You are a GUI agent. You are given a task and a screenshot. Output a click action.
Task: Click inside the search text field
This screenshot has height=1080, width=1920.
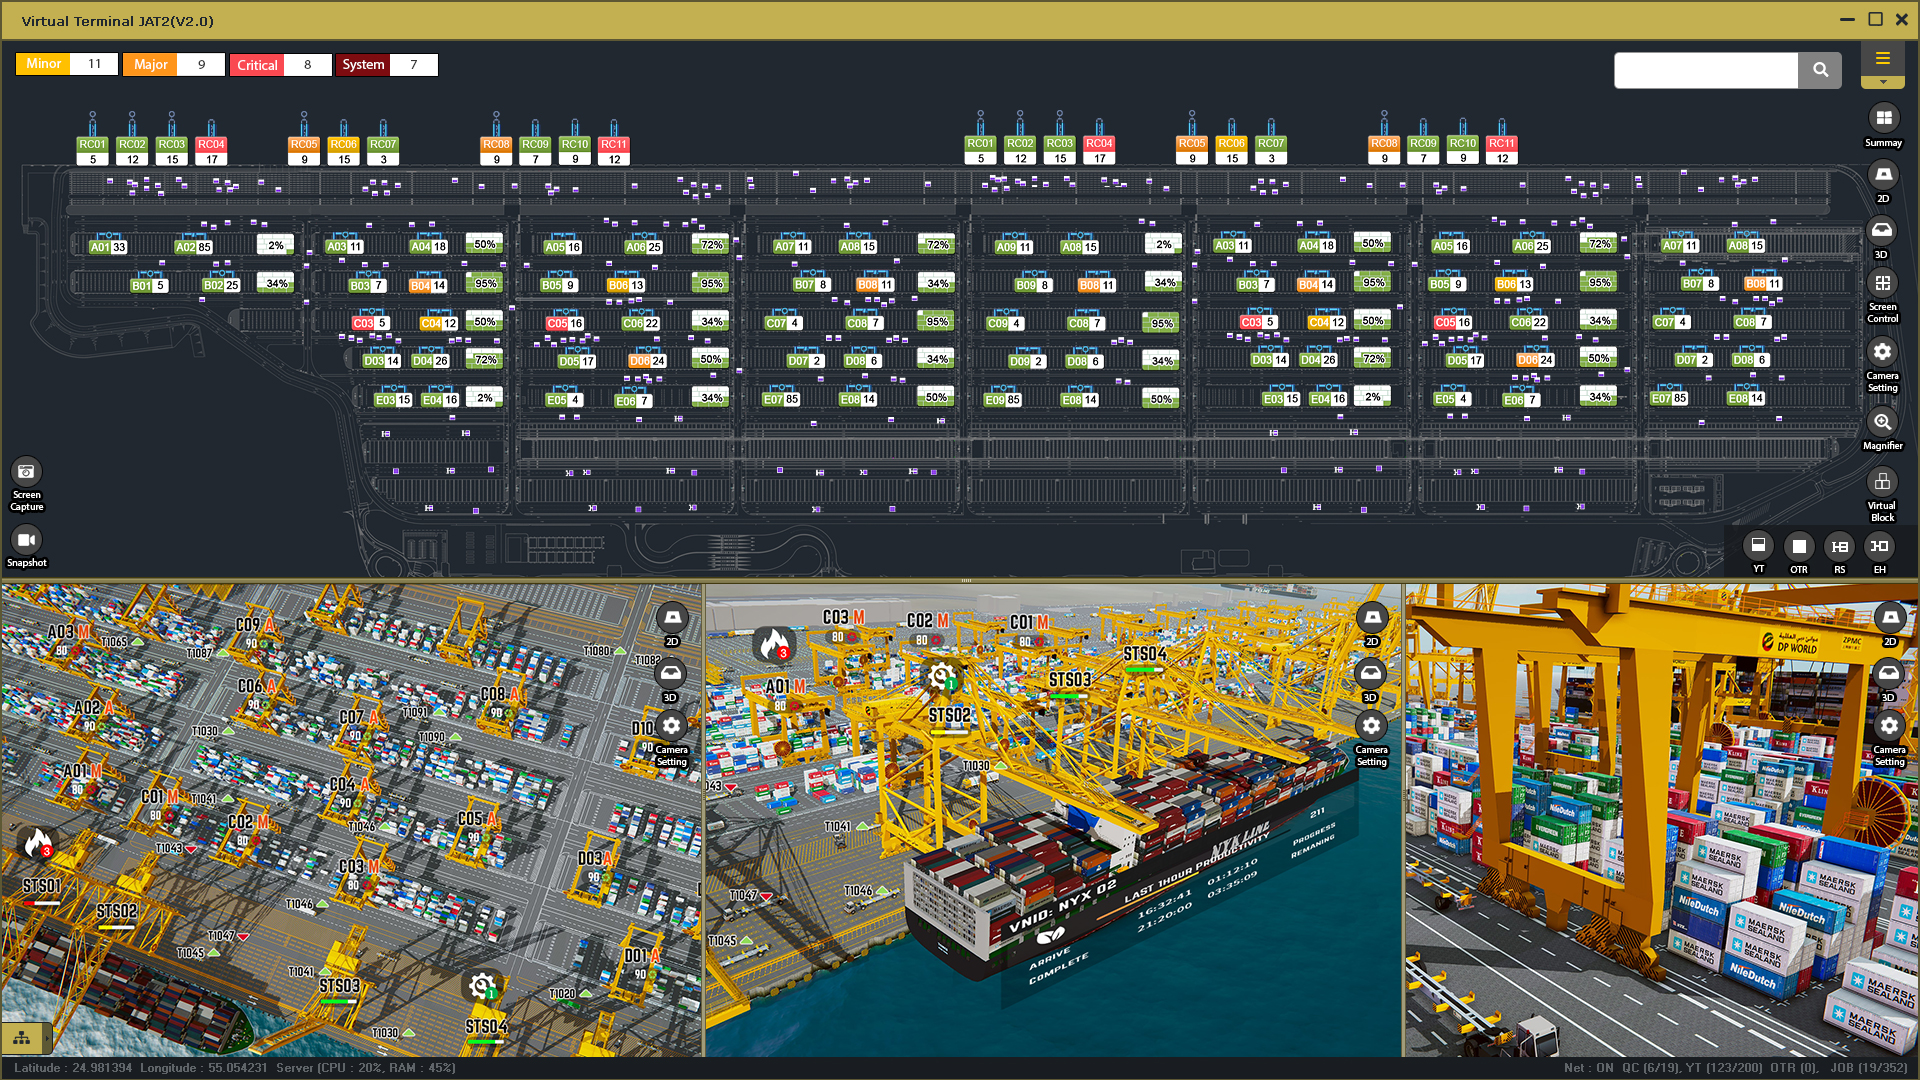[x=1705, y=70]
